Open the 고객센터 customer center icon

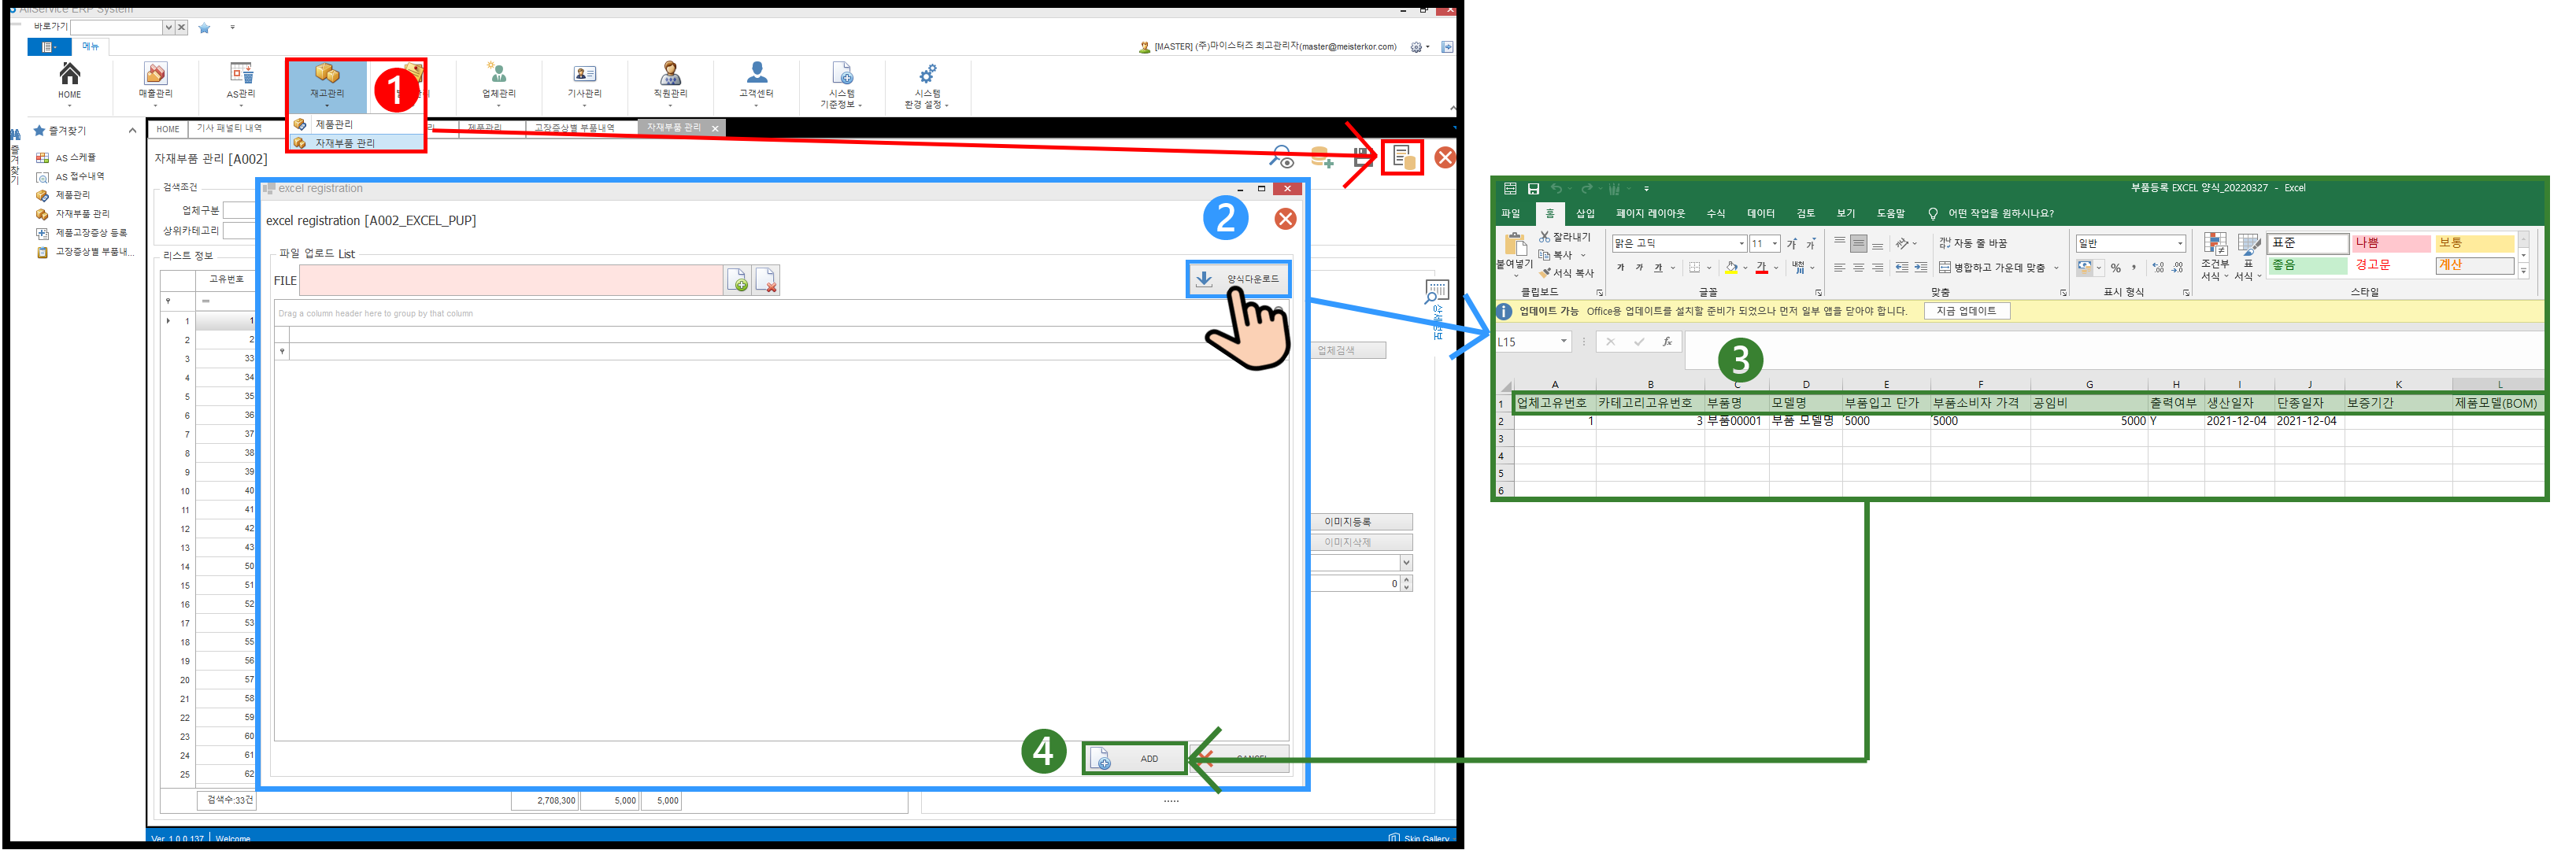756,81
